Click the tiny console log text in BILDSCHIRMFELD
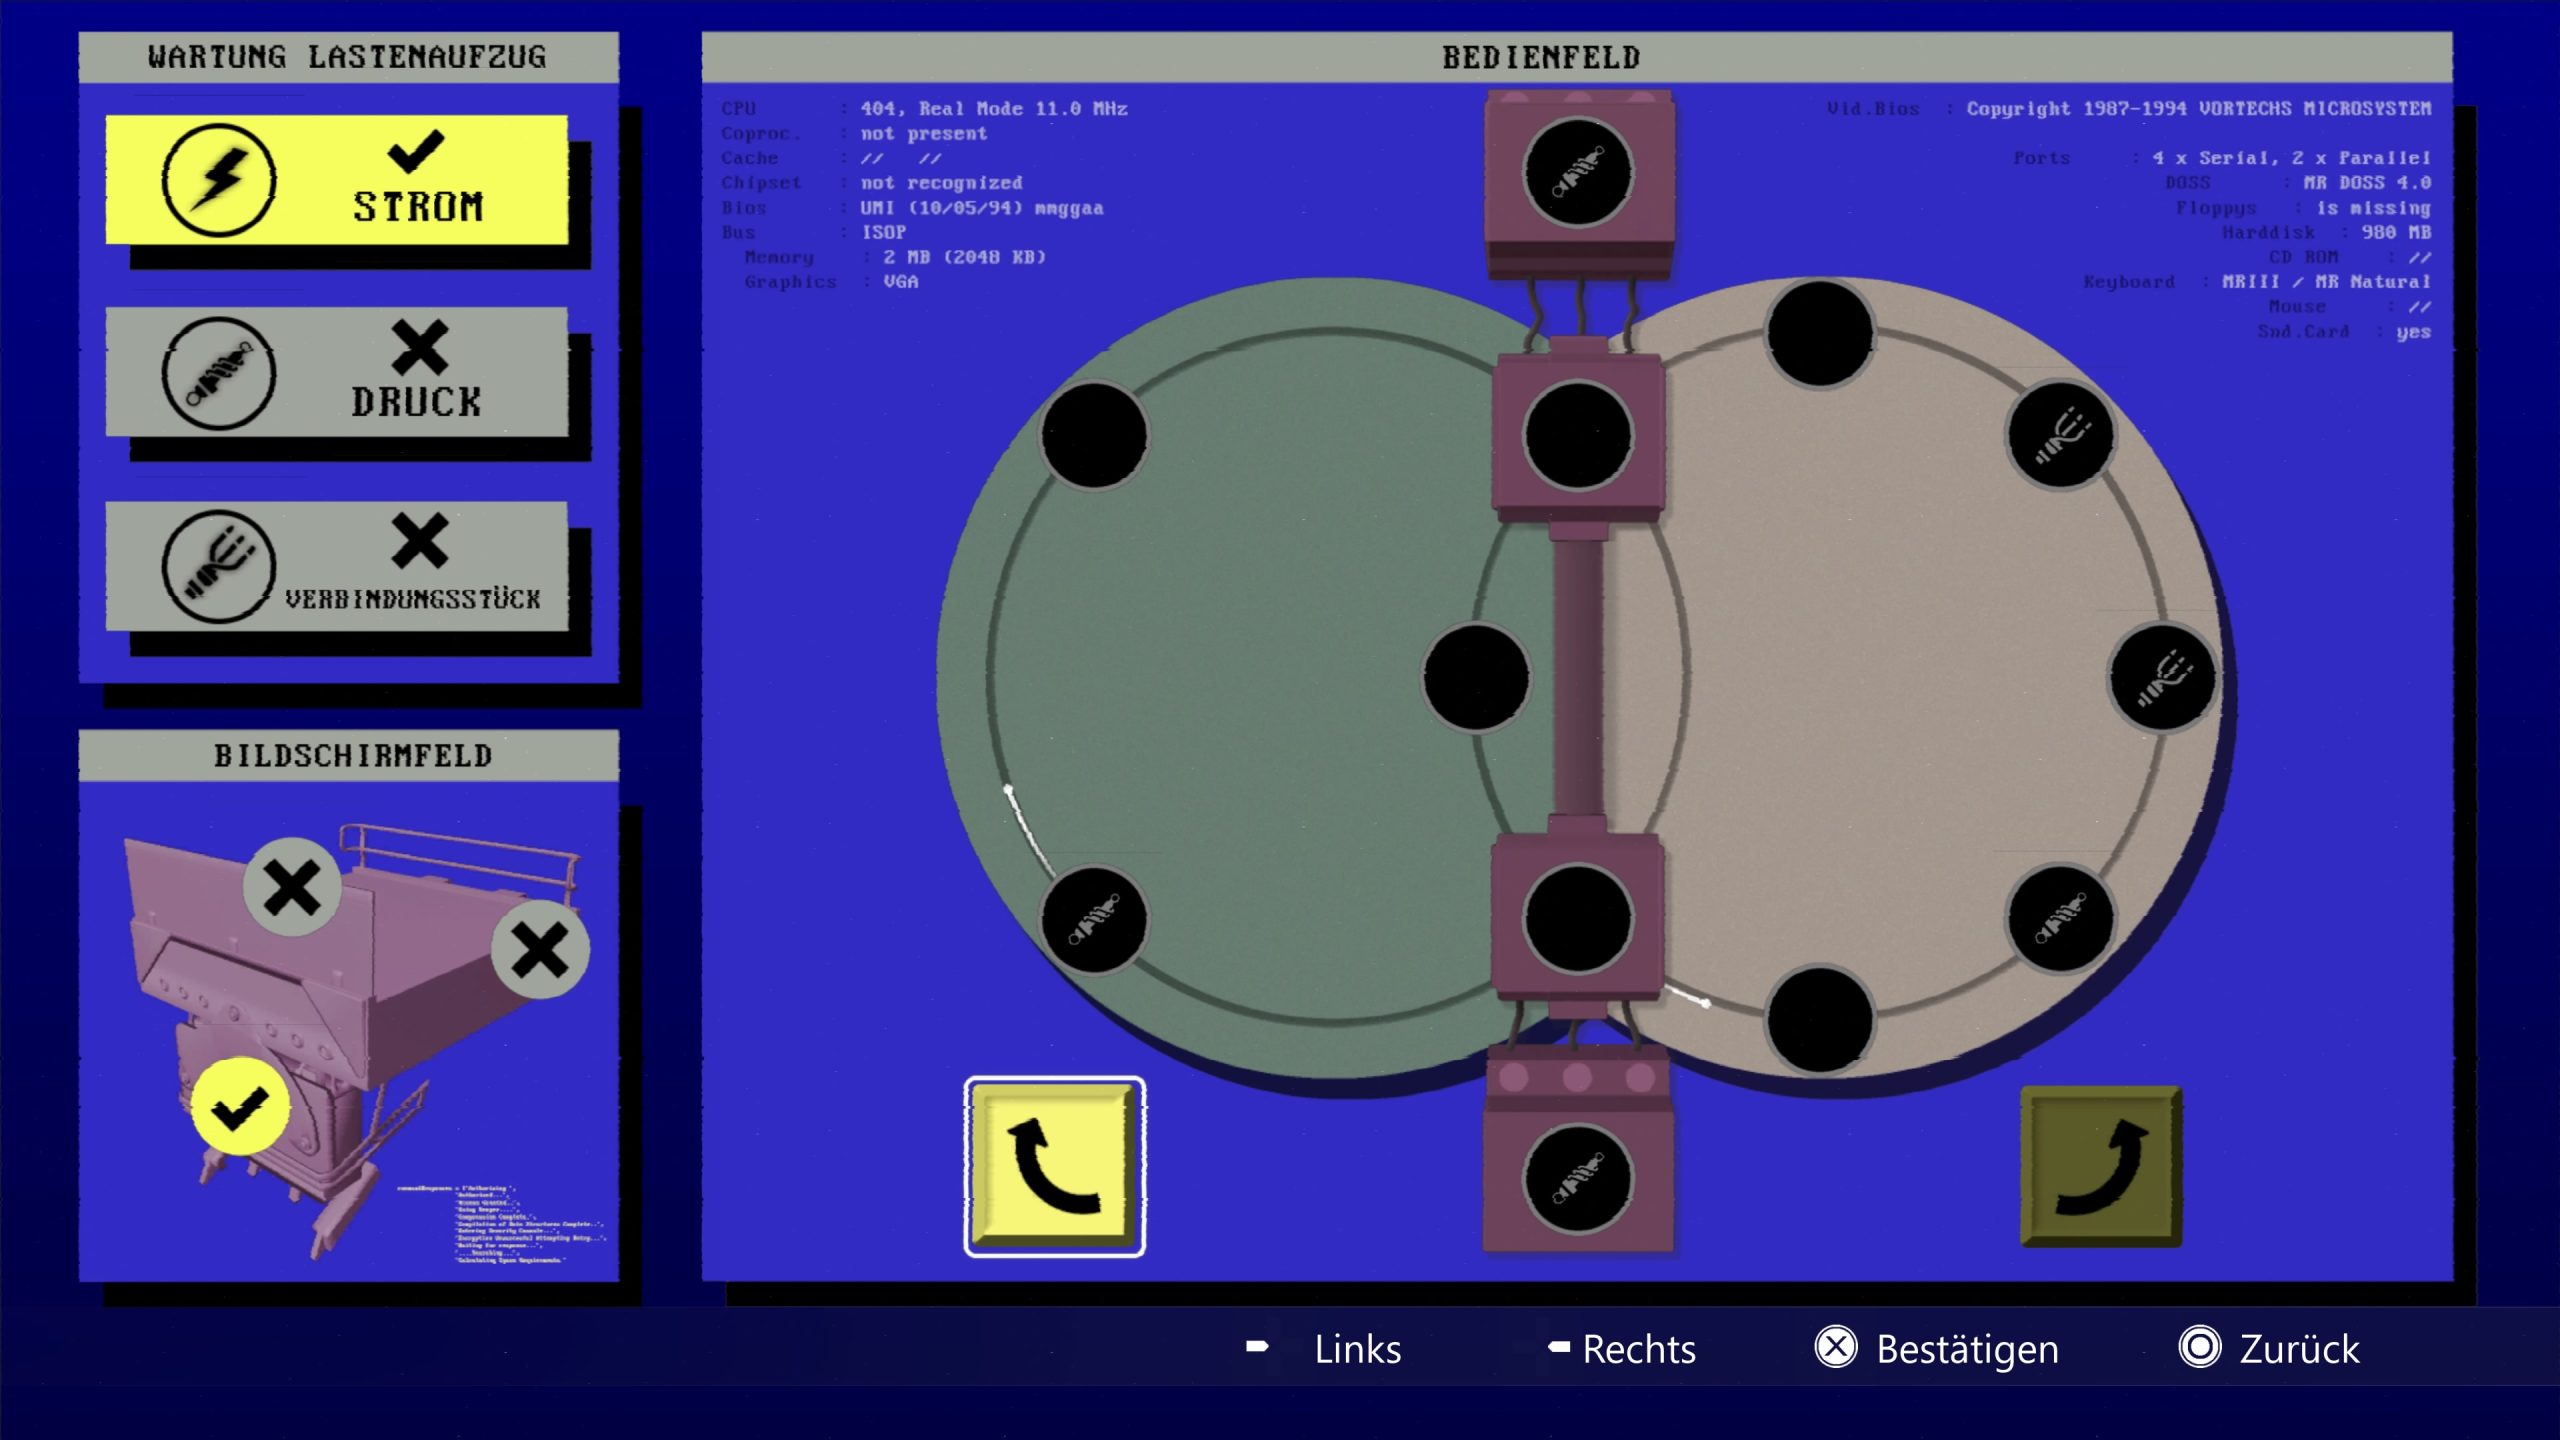This screenshot has width=2560, height=1440. 502,1224
